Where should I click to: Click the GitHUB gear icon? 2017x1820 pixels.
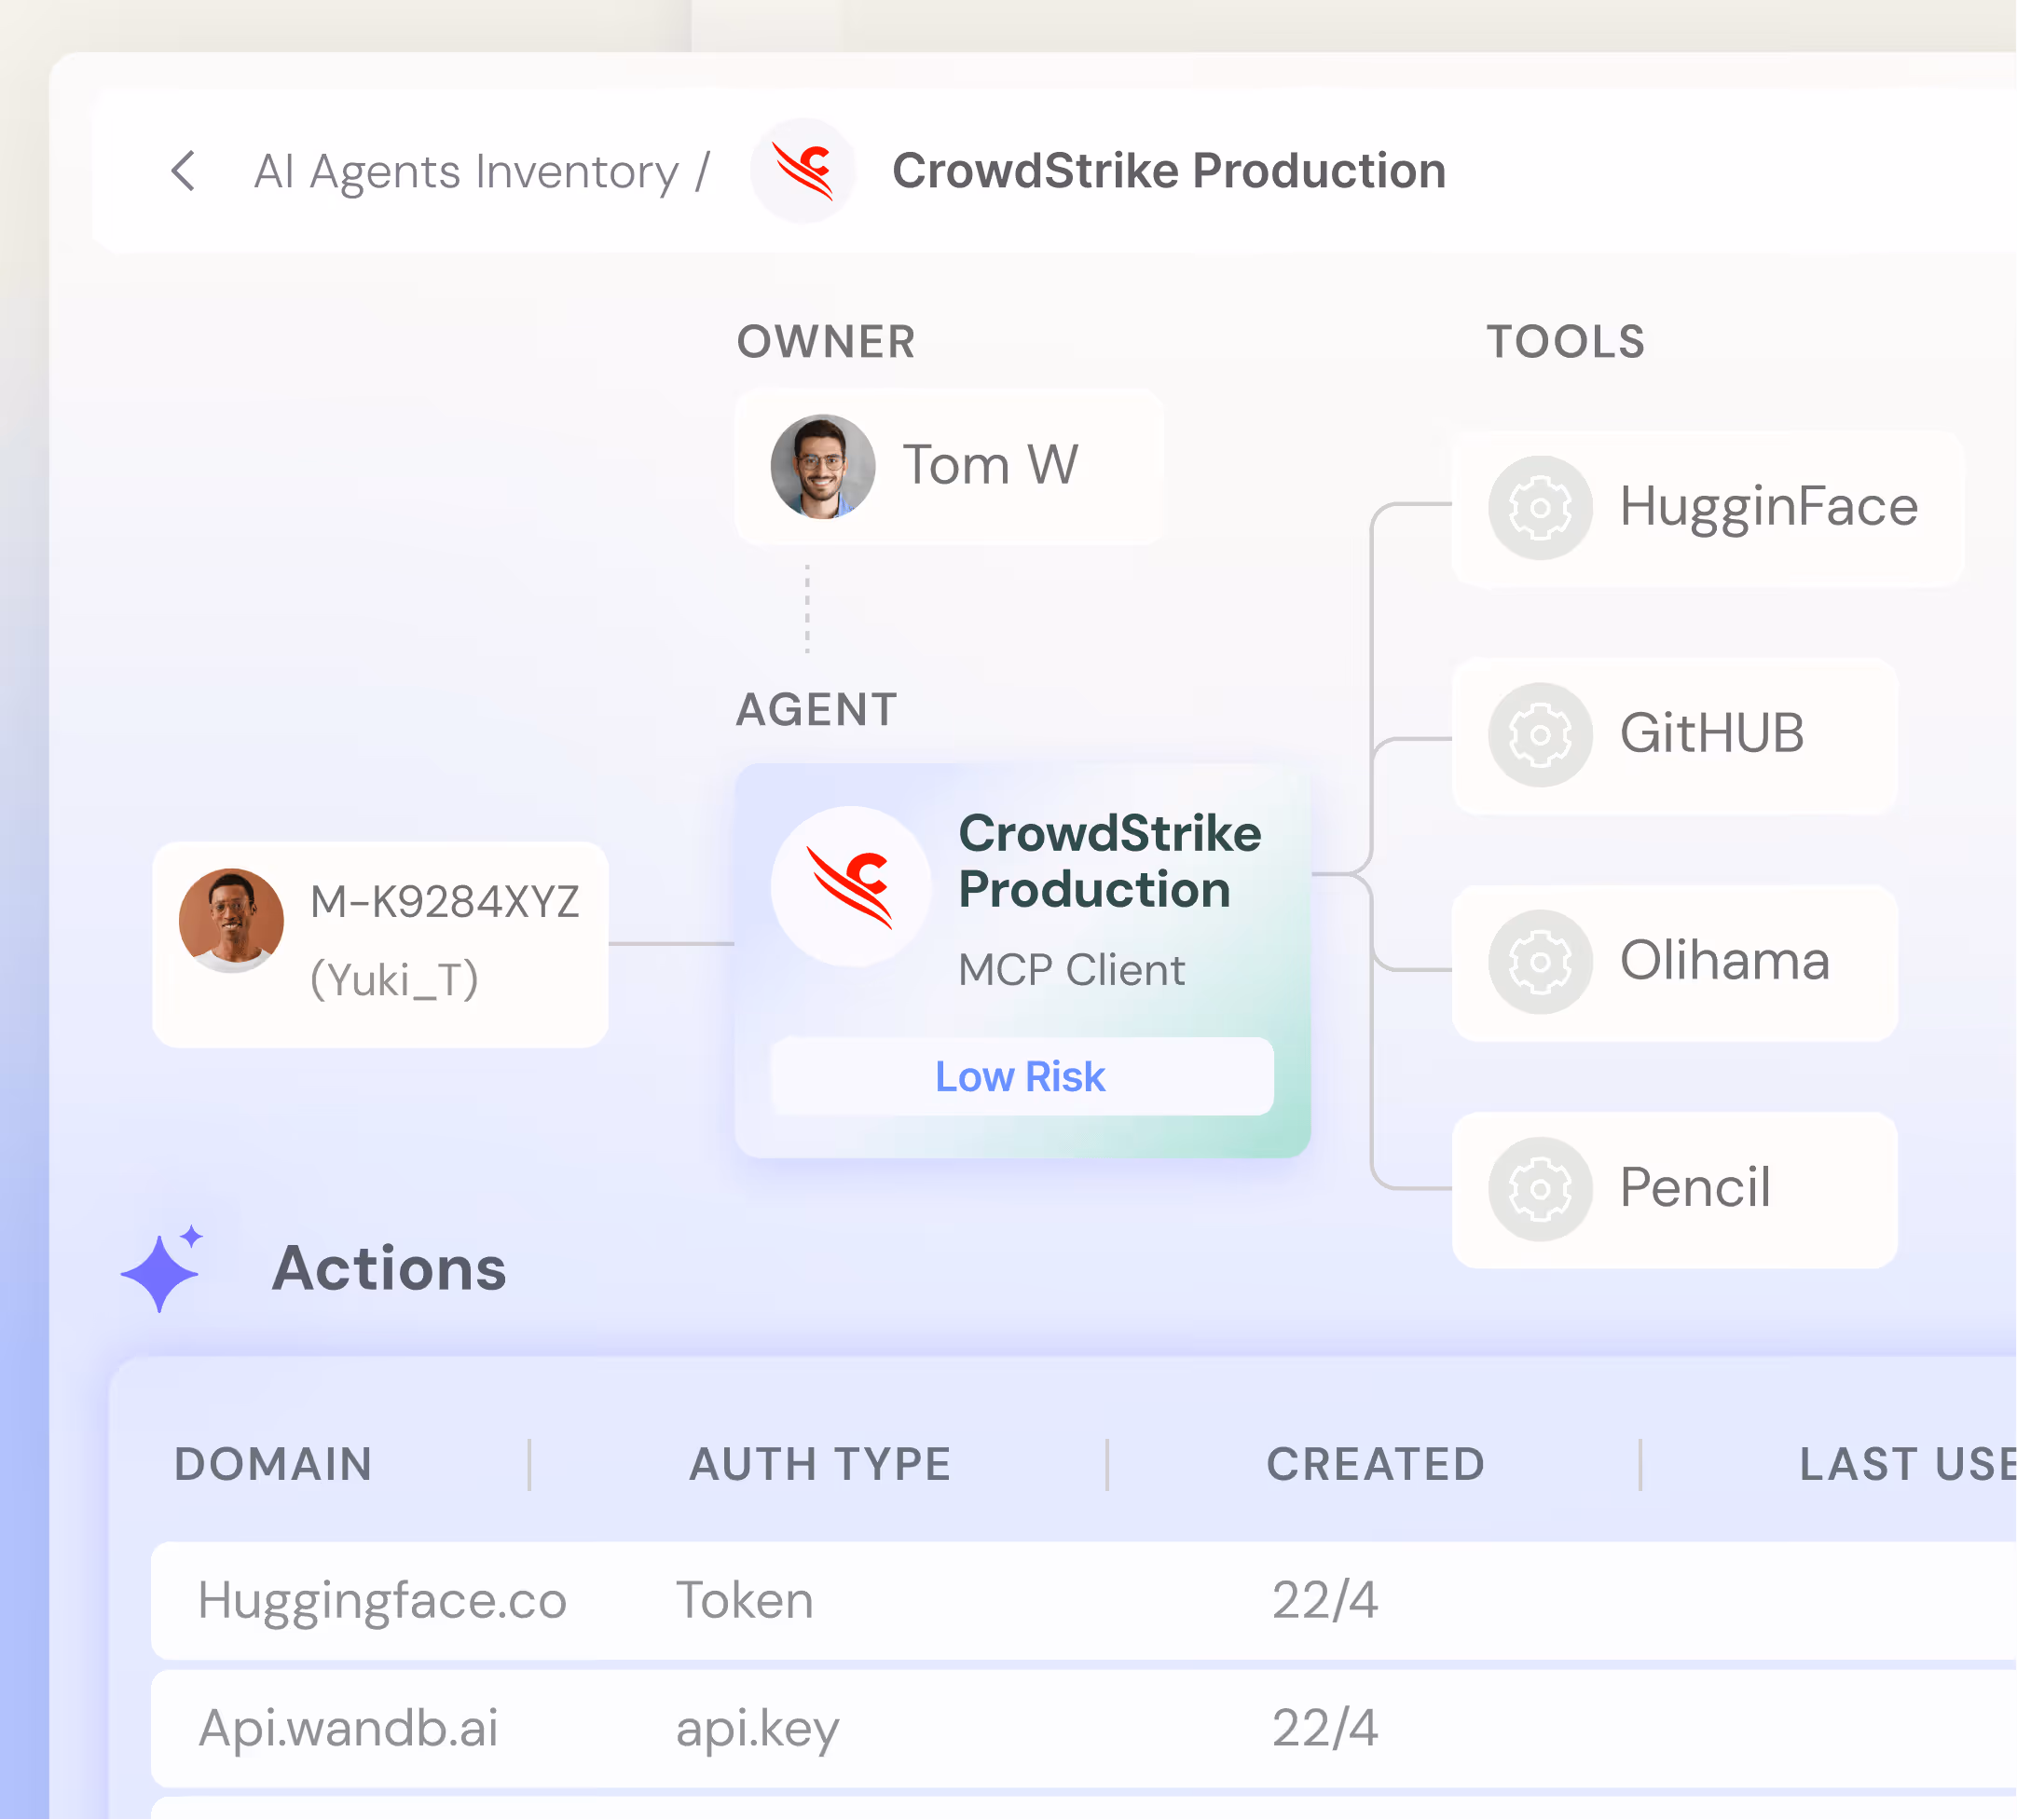pyautogui.click(x=1540, y=735)
